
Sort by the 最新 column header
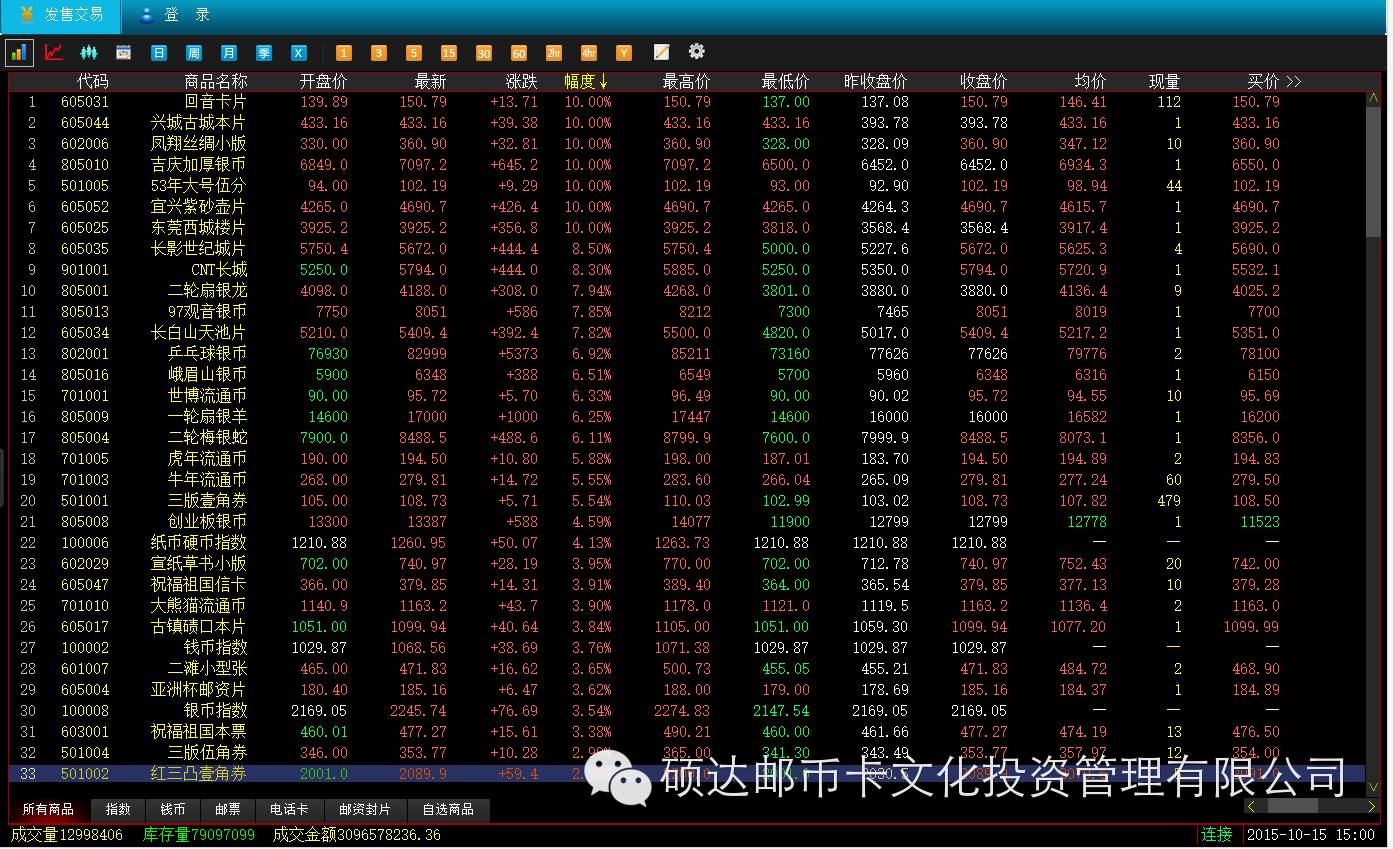point(431,81)
